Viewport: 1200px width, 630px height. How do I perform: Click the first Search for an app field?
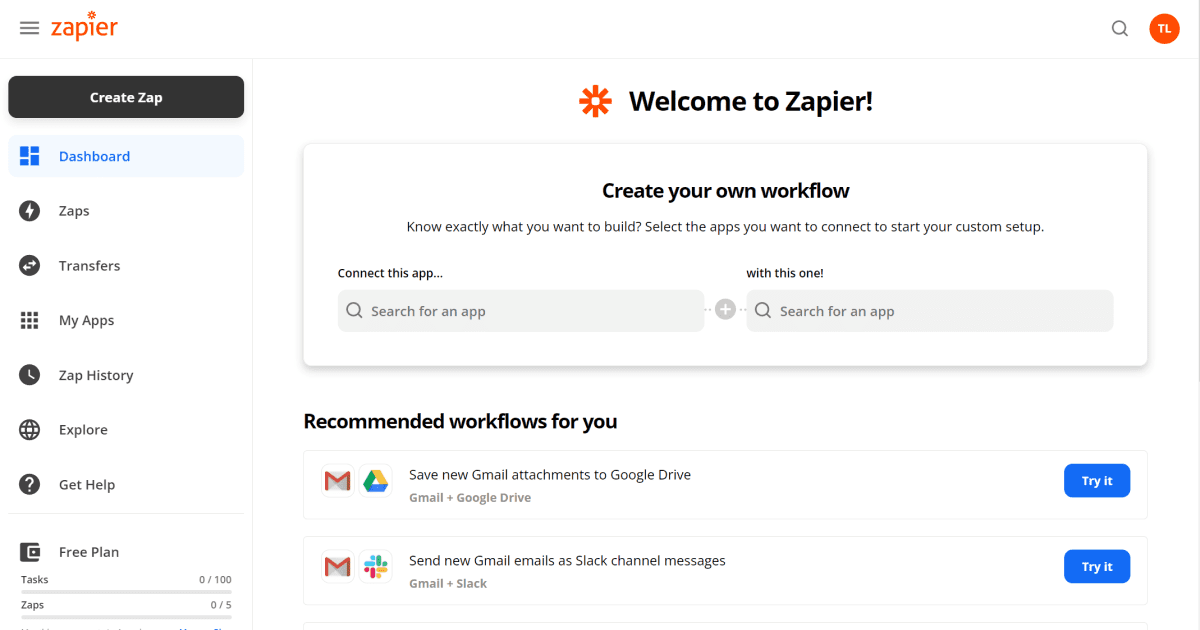tap(520, 310)
